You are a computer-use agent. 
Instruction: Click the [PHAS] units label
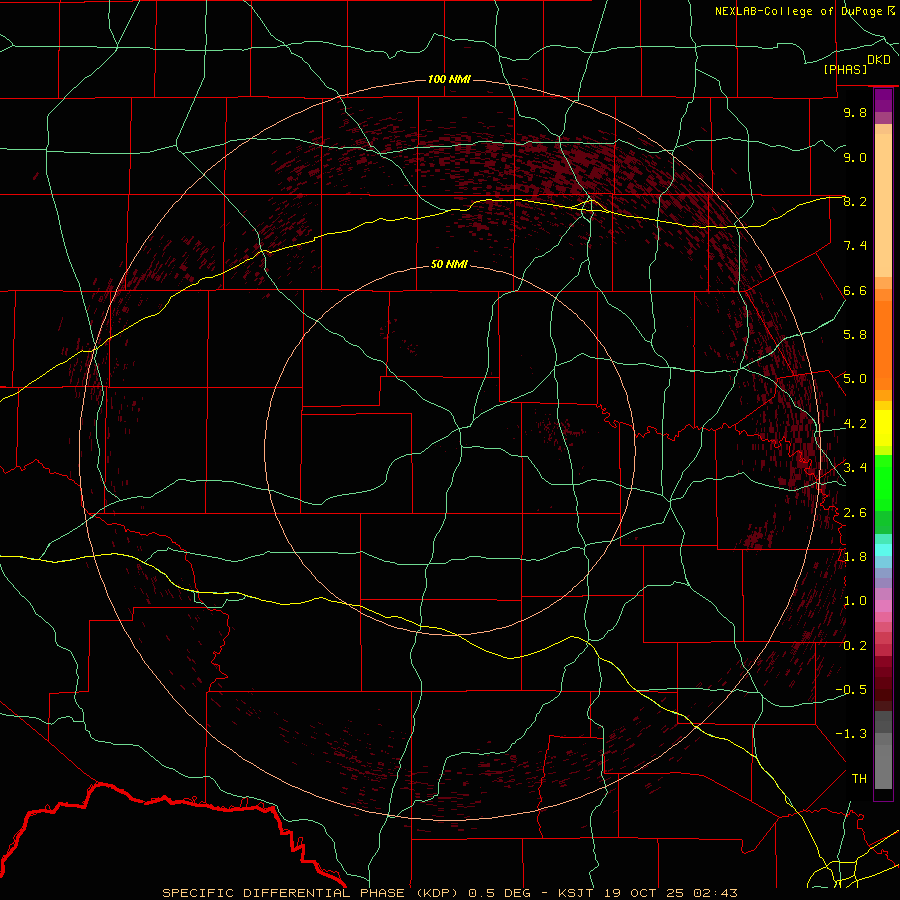pyautogui.click(x=845, y=69)
